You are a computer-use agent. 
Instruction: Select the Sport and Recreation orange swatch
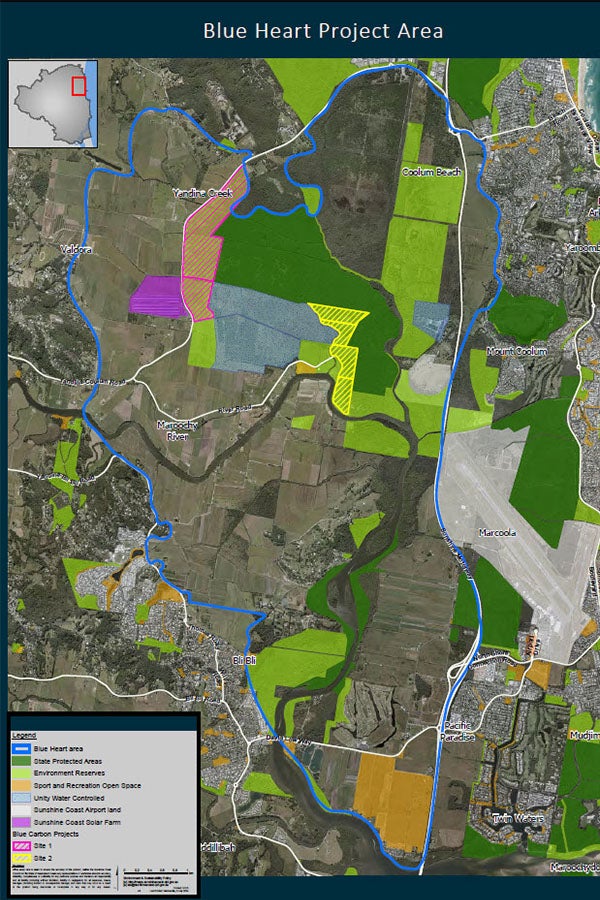pos(22,786)
